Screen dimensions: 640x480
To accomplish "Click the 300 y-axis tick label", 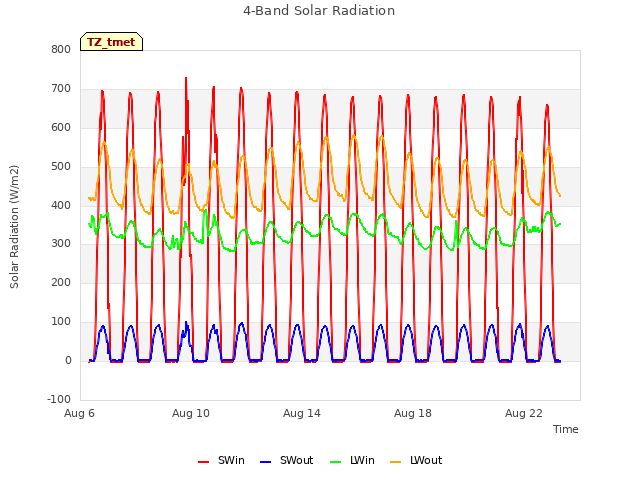I will (x=61, y=244).
